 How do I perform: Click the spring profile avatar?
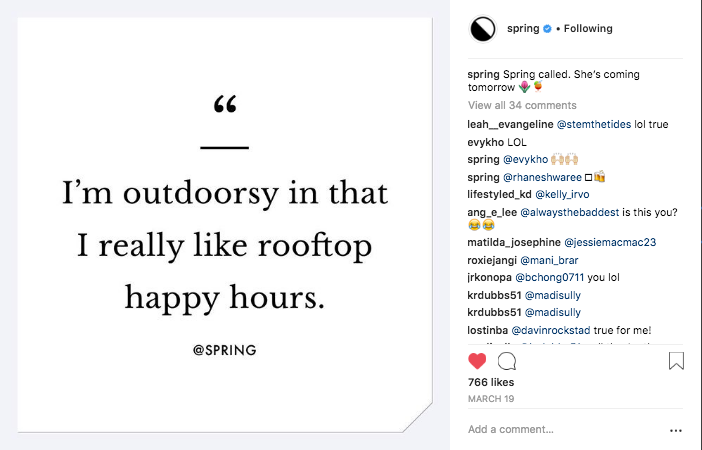tap(483, 29)
